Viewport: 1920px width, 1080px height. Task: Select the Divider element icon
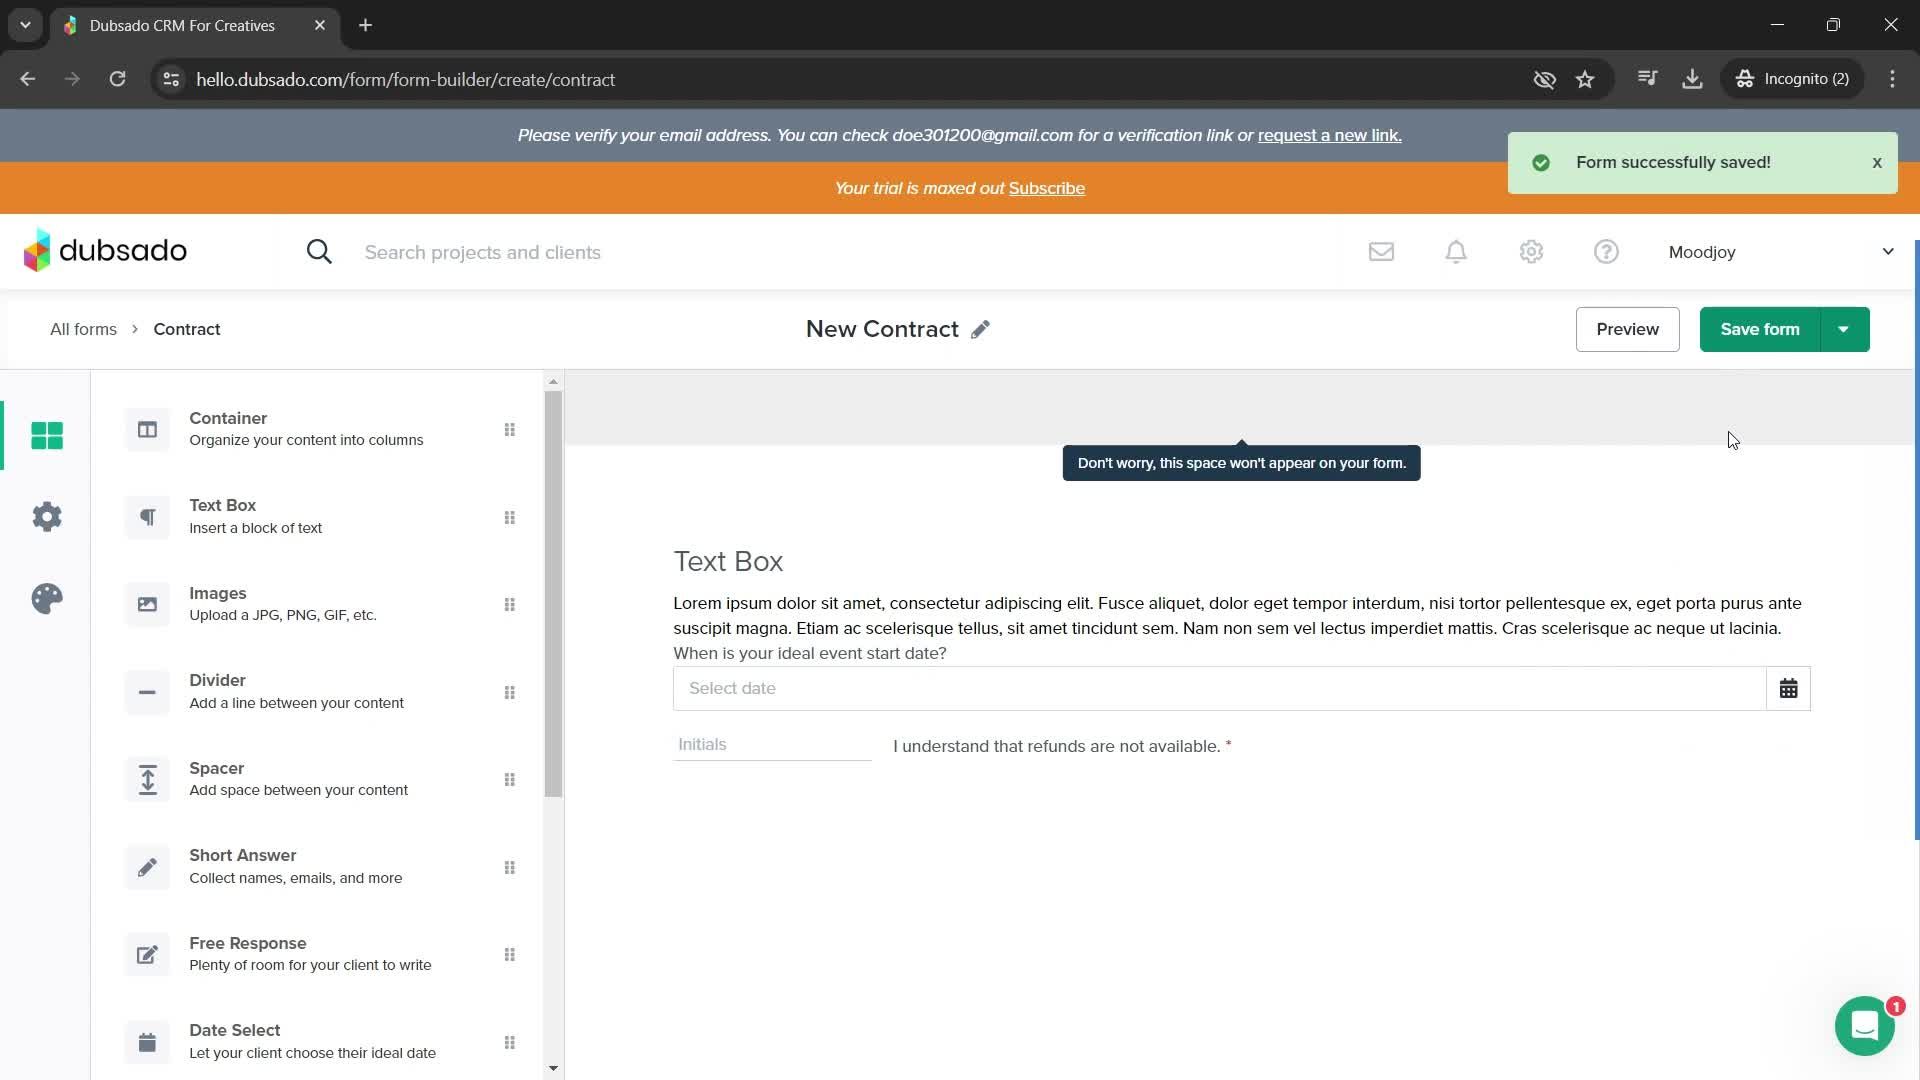[x=147, y=692]
